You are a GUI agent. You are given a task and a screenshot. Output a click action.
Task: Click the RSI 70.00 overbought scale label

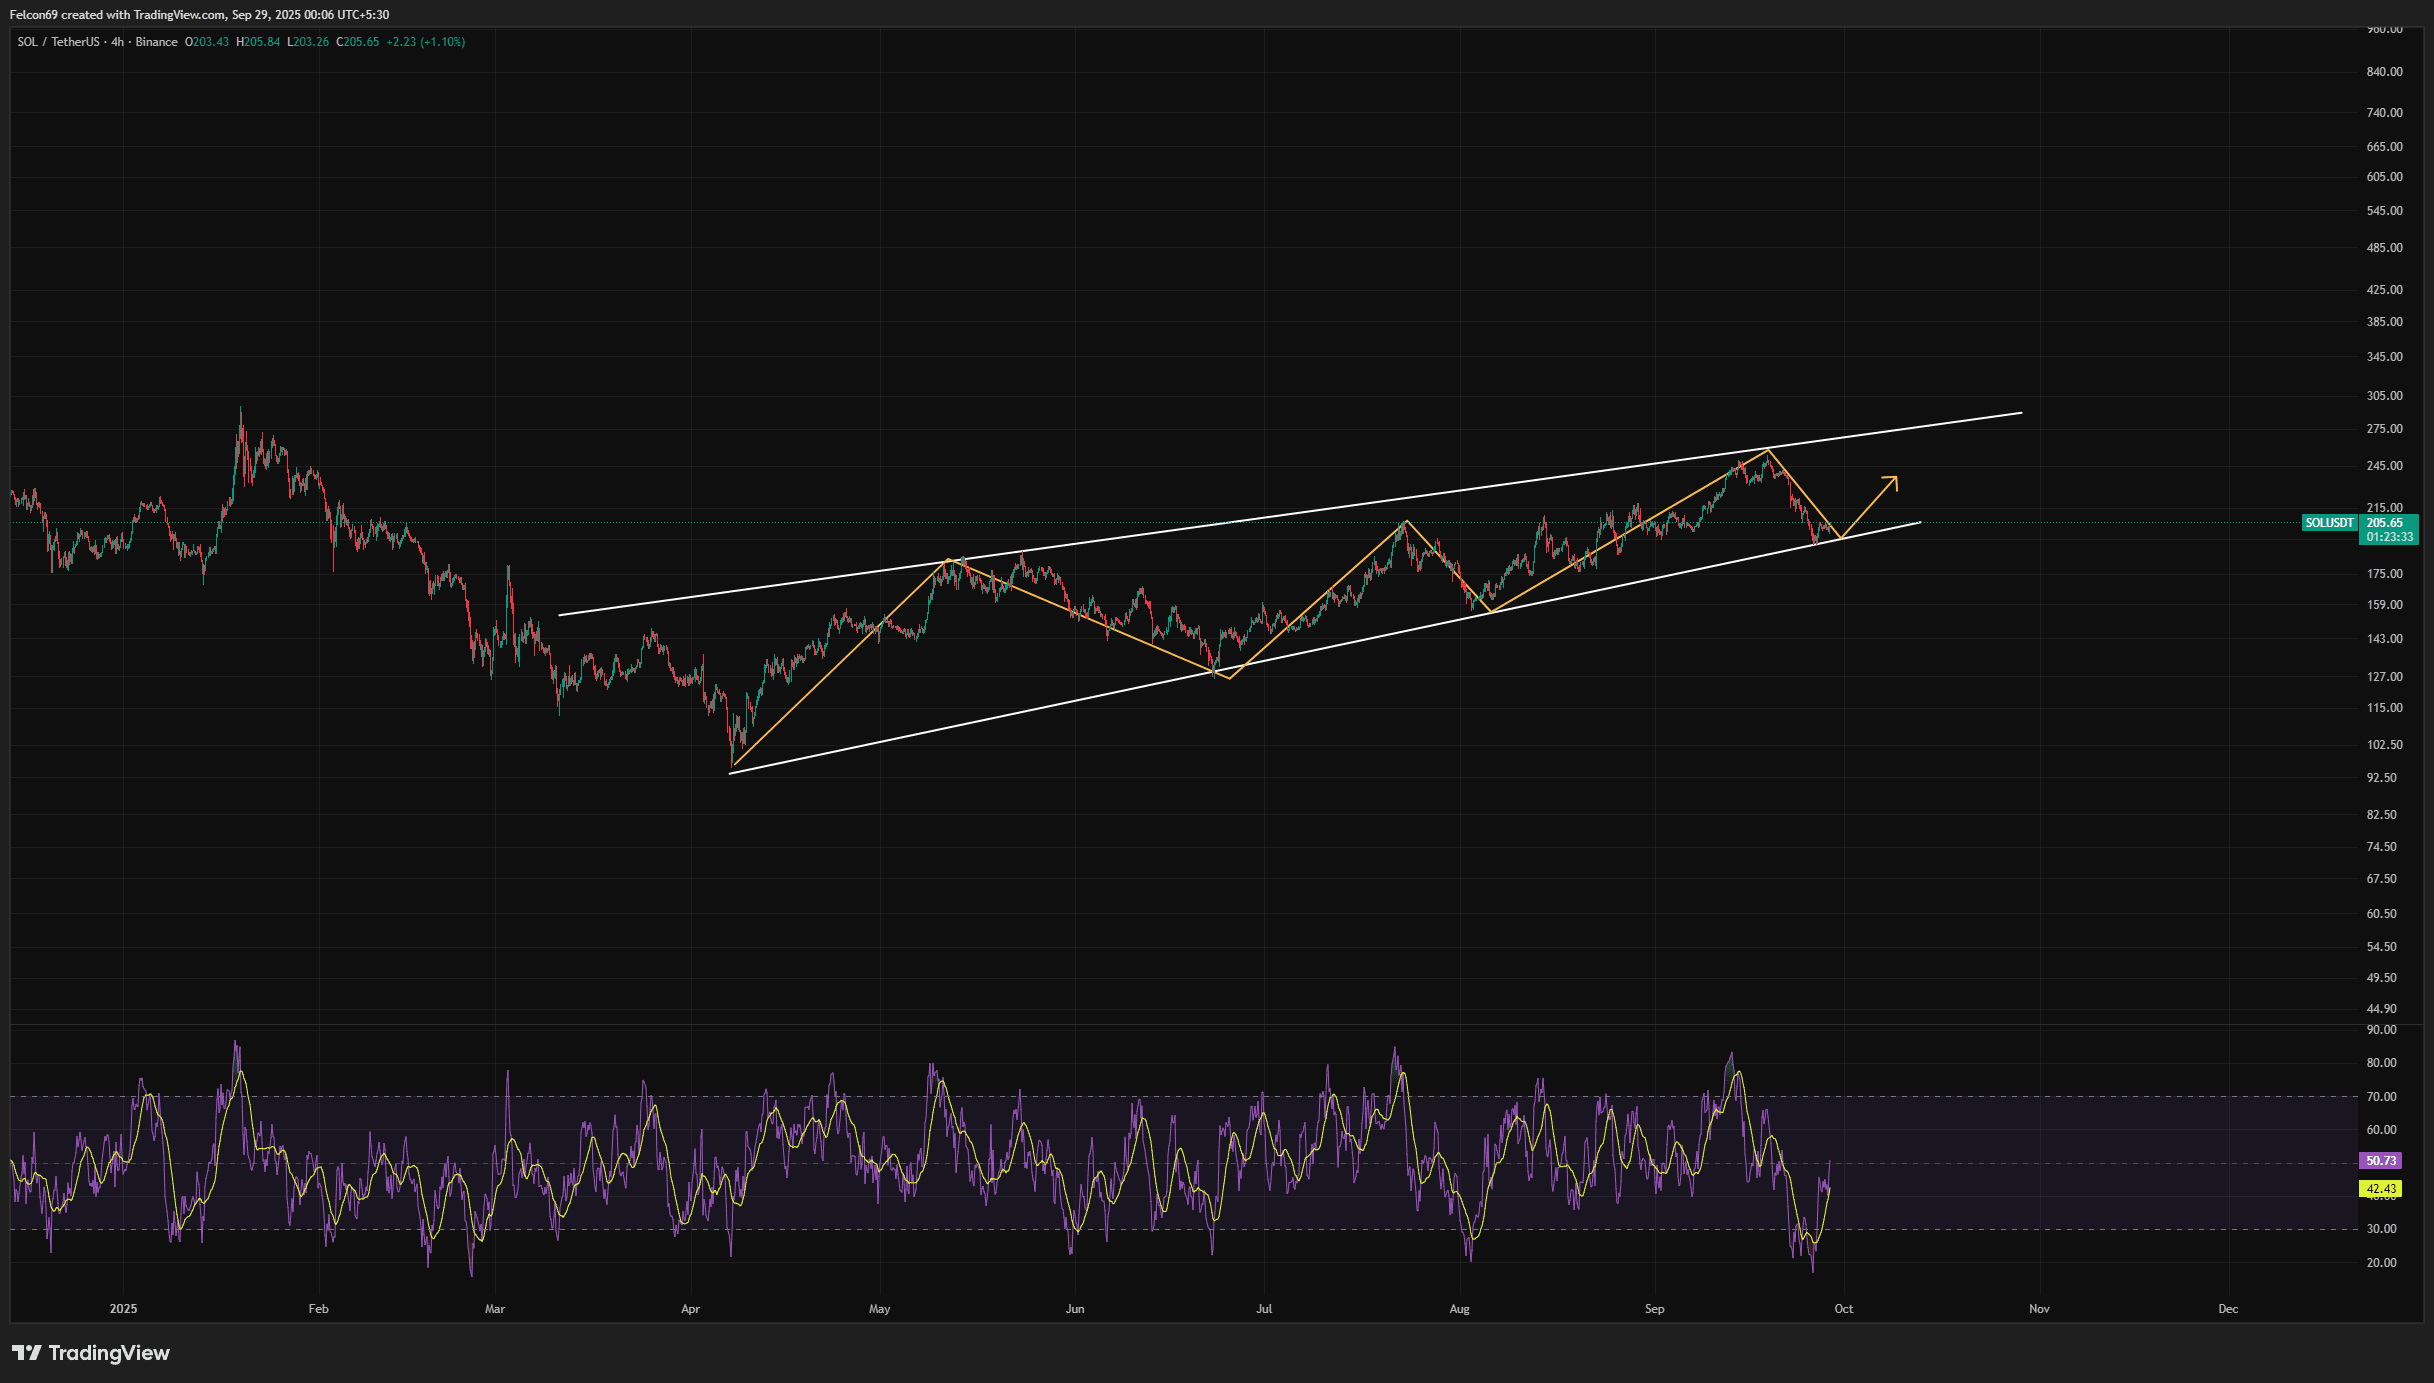(x=2382, y=1097)
